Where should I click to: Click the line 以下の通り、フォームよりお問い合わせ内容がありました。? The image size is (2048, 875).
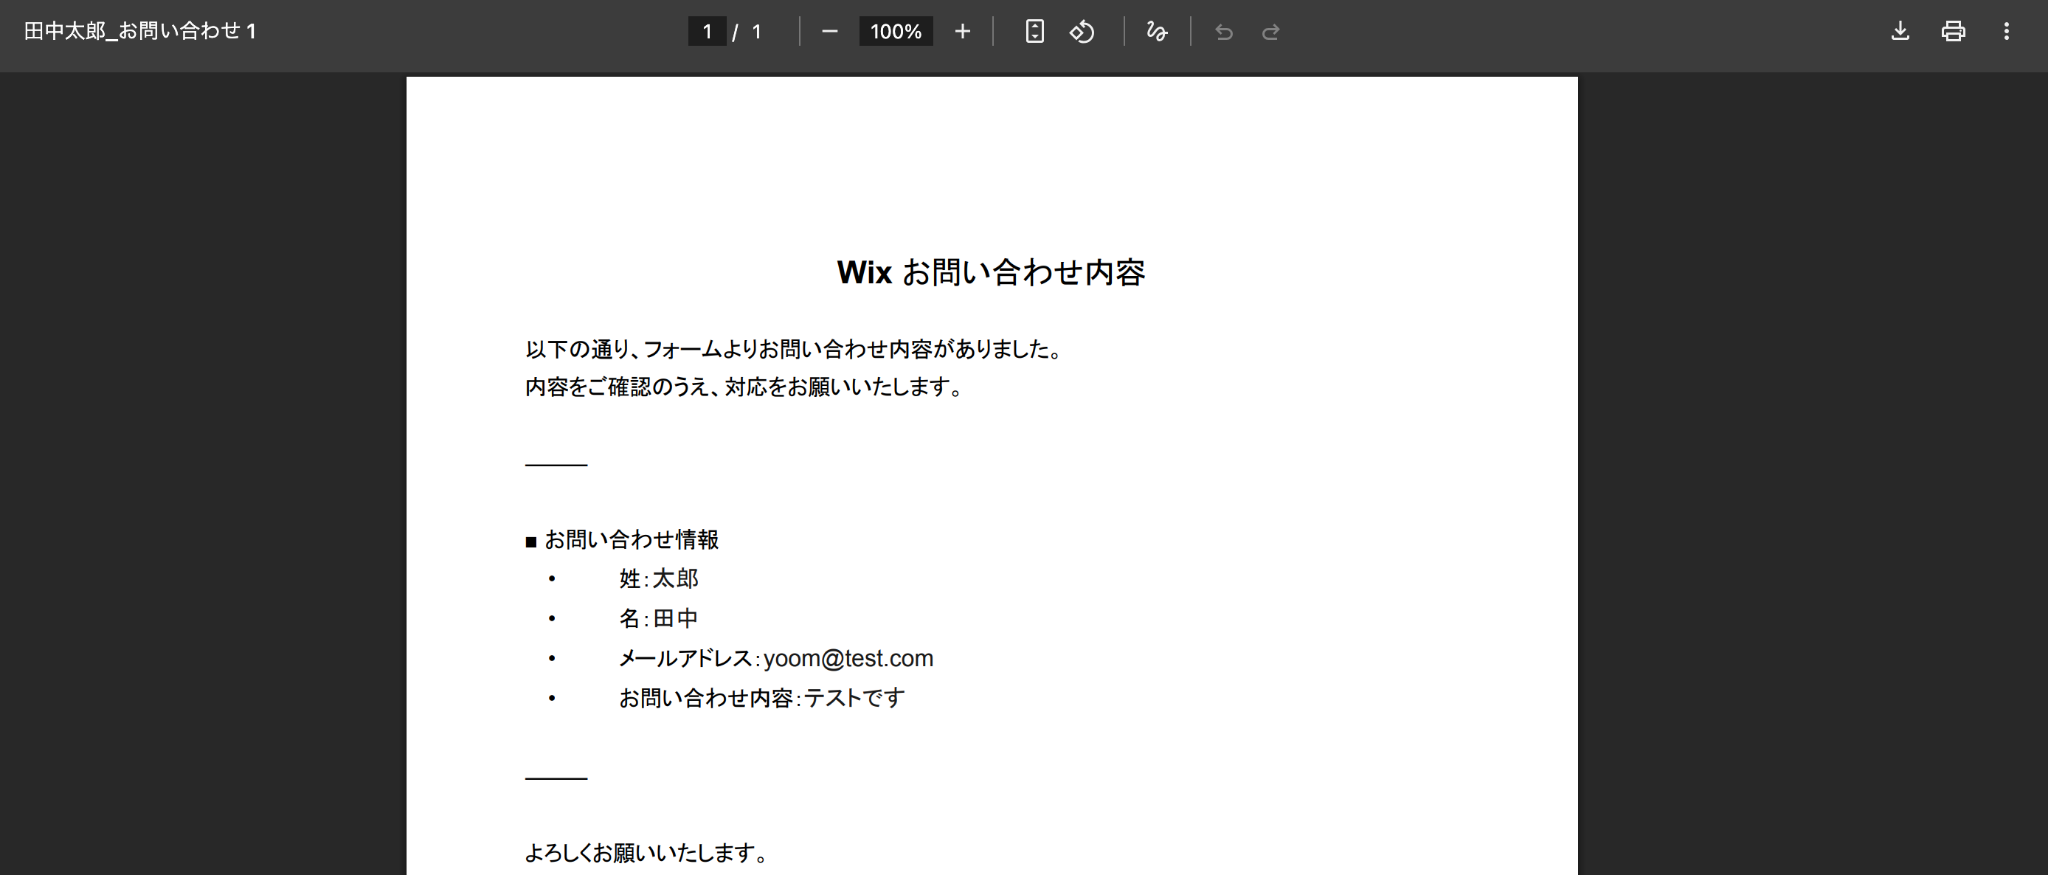(794, 349)
